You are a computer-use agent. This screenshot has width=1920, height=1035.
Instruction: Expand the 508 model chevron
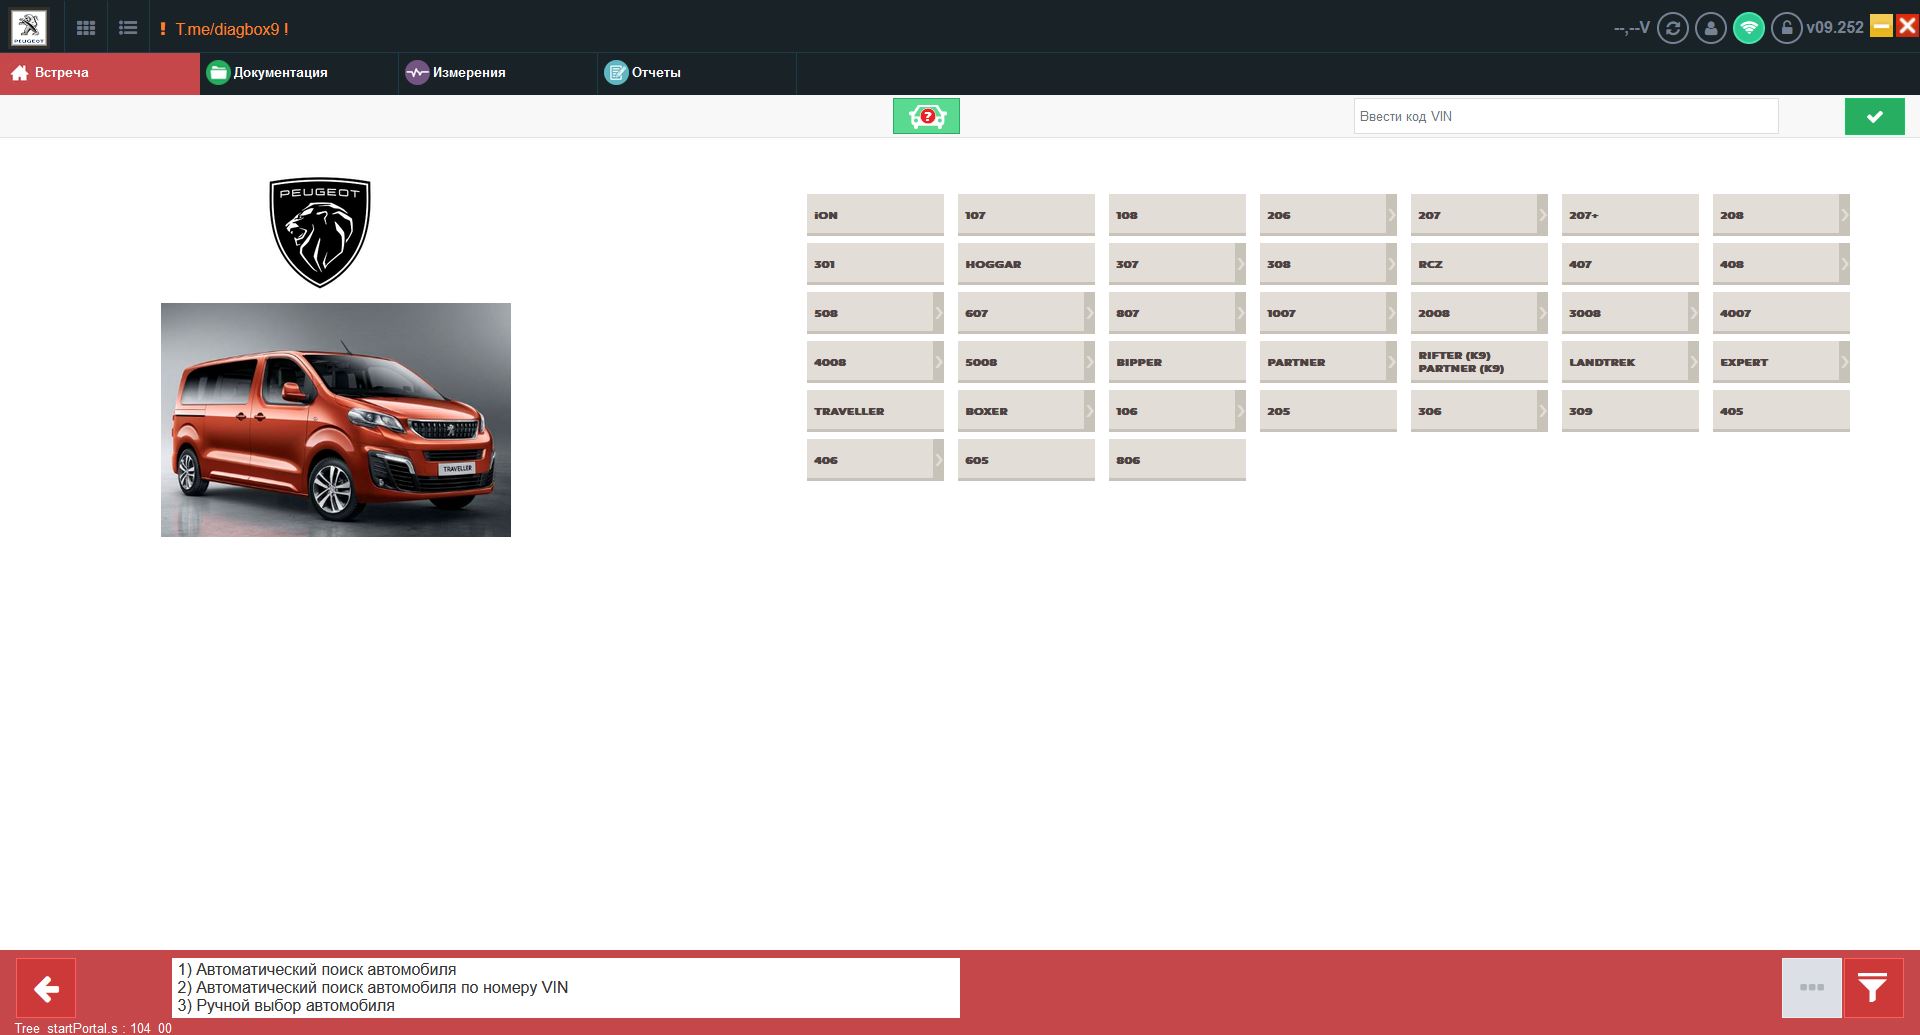coord(938,313)
